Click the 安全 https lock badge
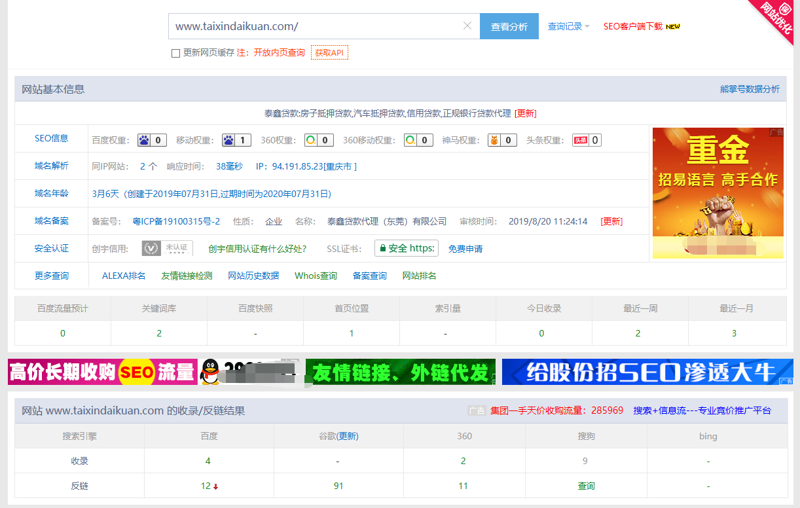 tap(407, 248)
